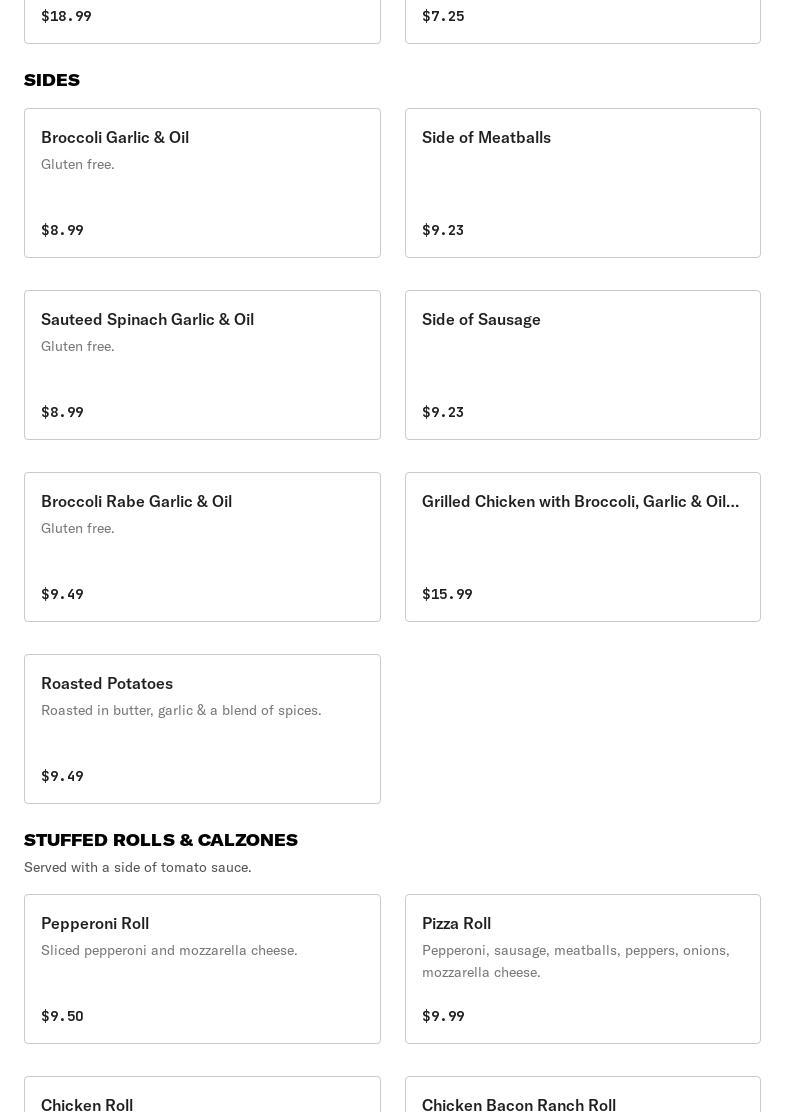
Task: Select Broccoli Rabe Garlic & Oil
Action: click(x=202, y=547)
